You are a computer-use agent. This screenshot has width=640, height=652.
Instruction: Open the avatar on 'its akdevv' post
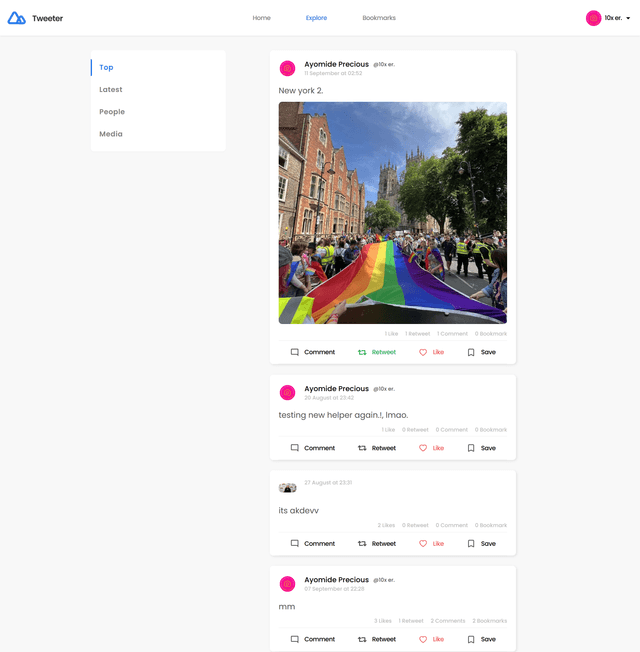287,488
